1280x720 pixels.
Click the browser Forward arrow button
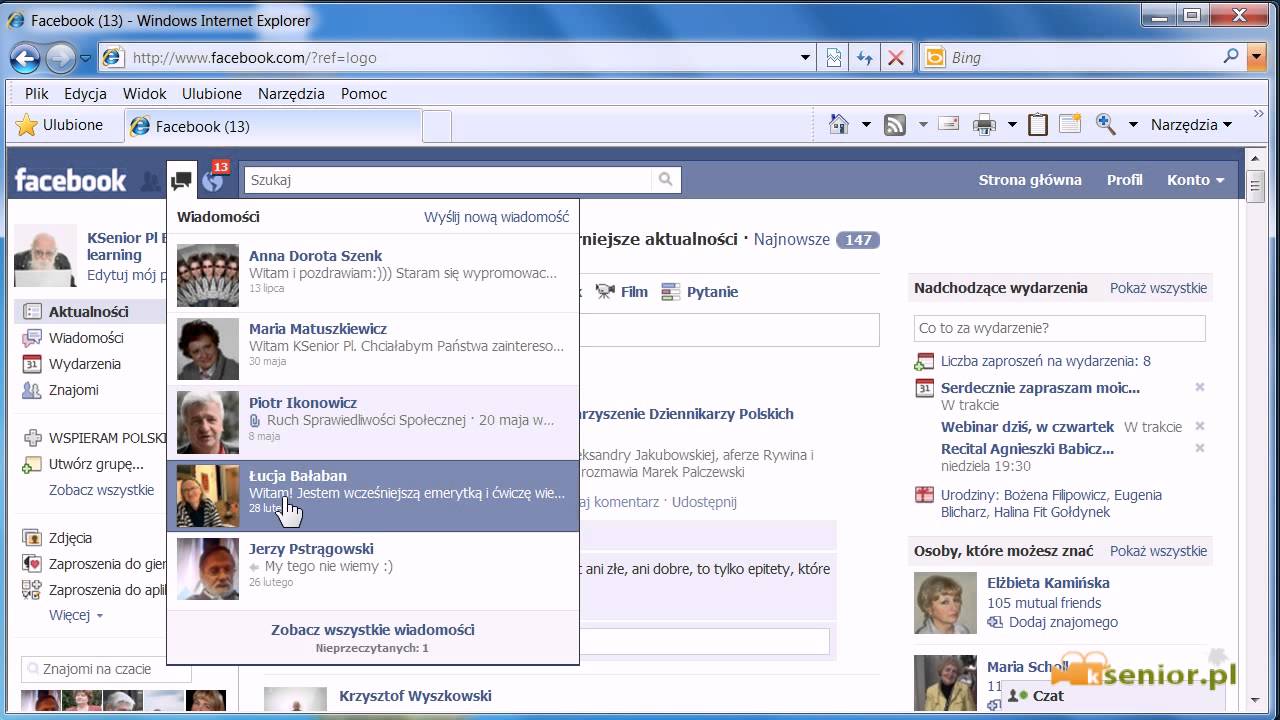[60, 58]
